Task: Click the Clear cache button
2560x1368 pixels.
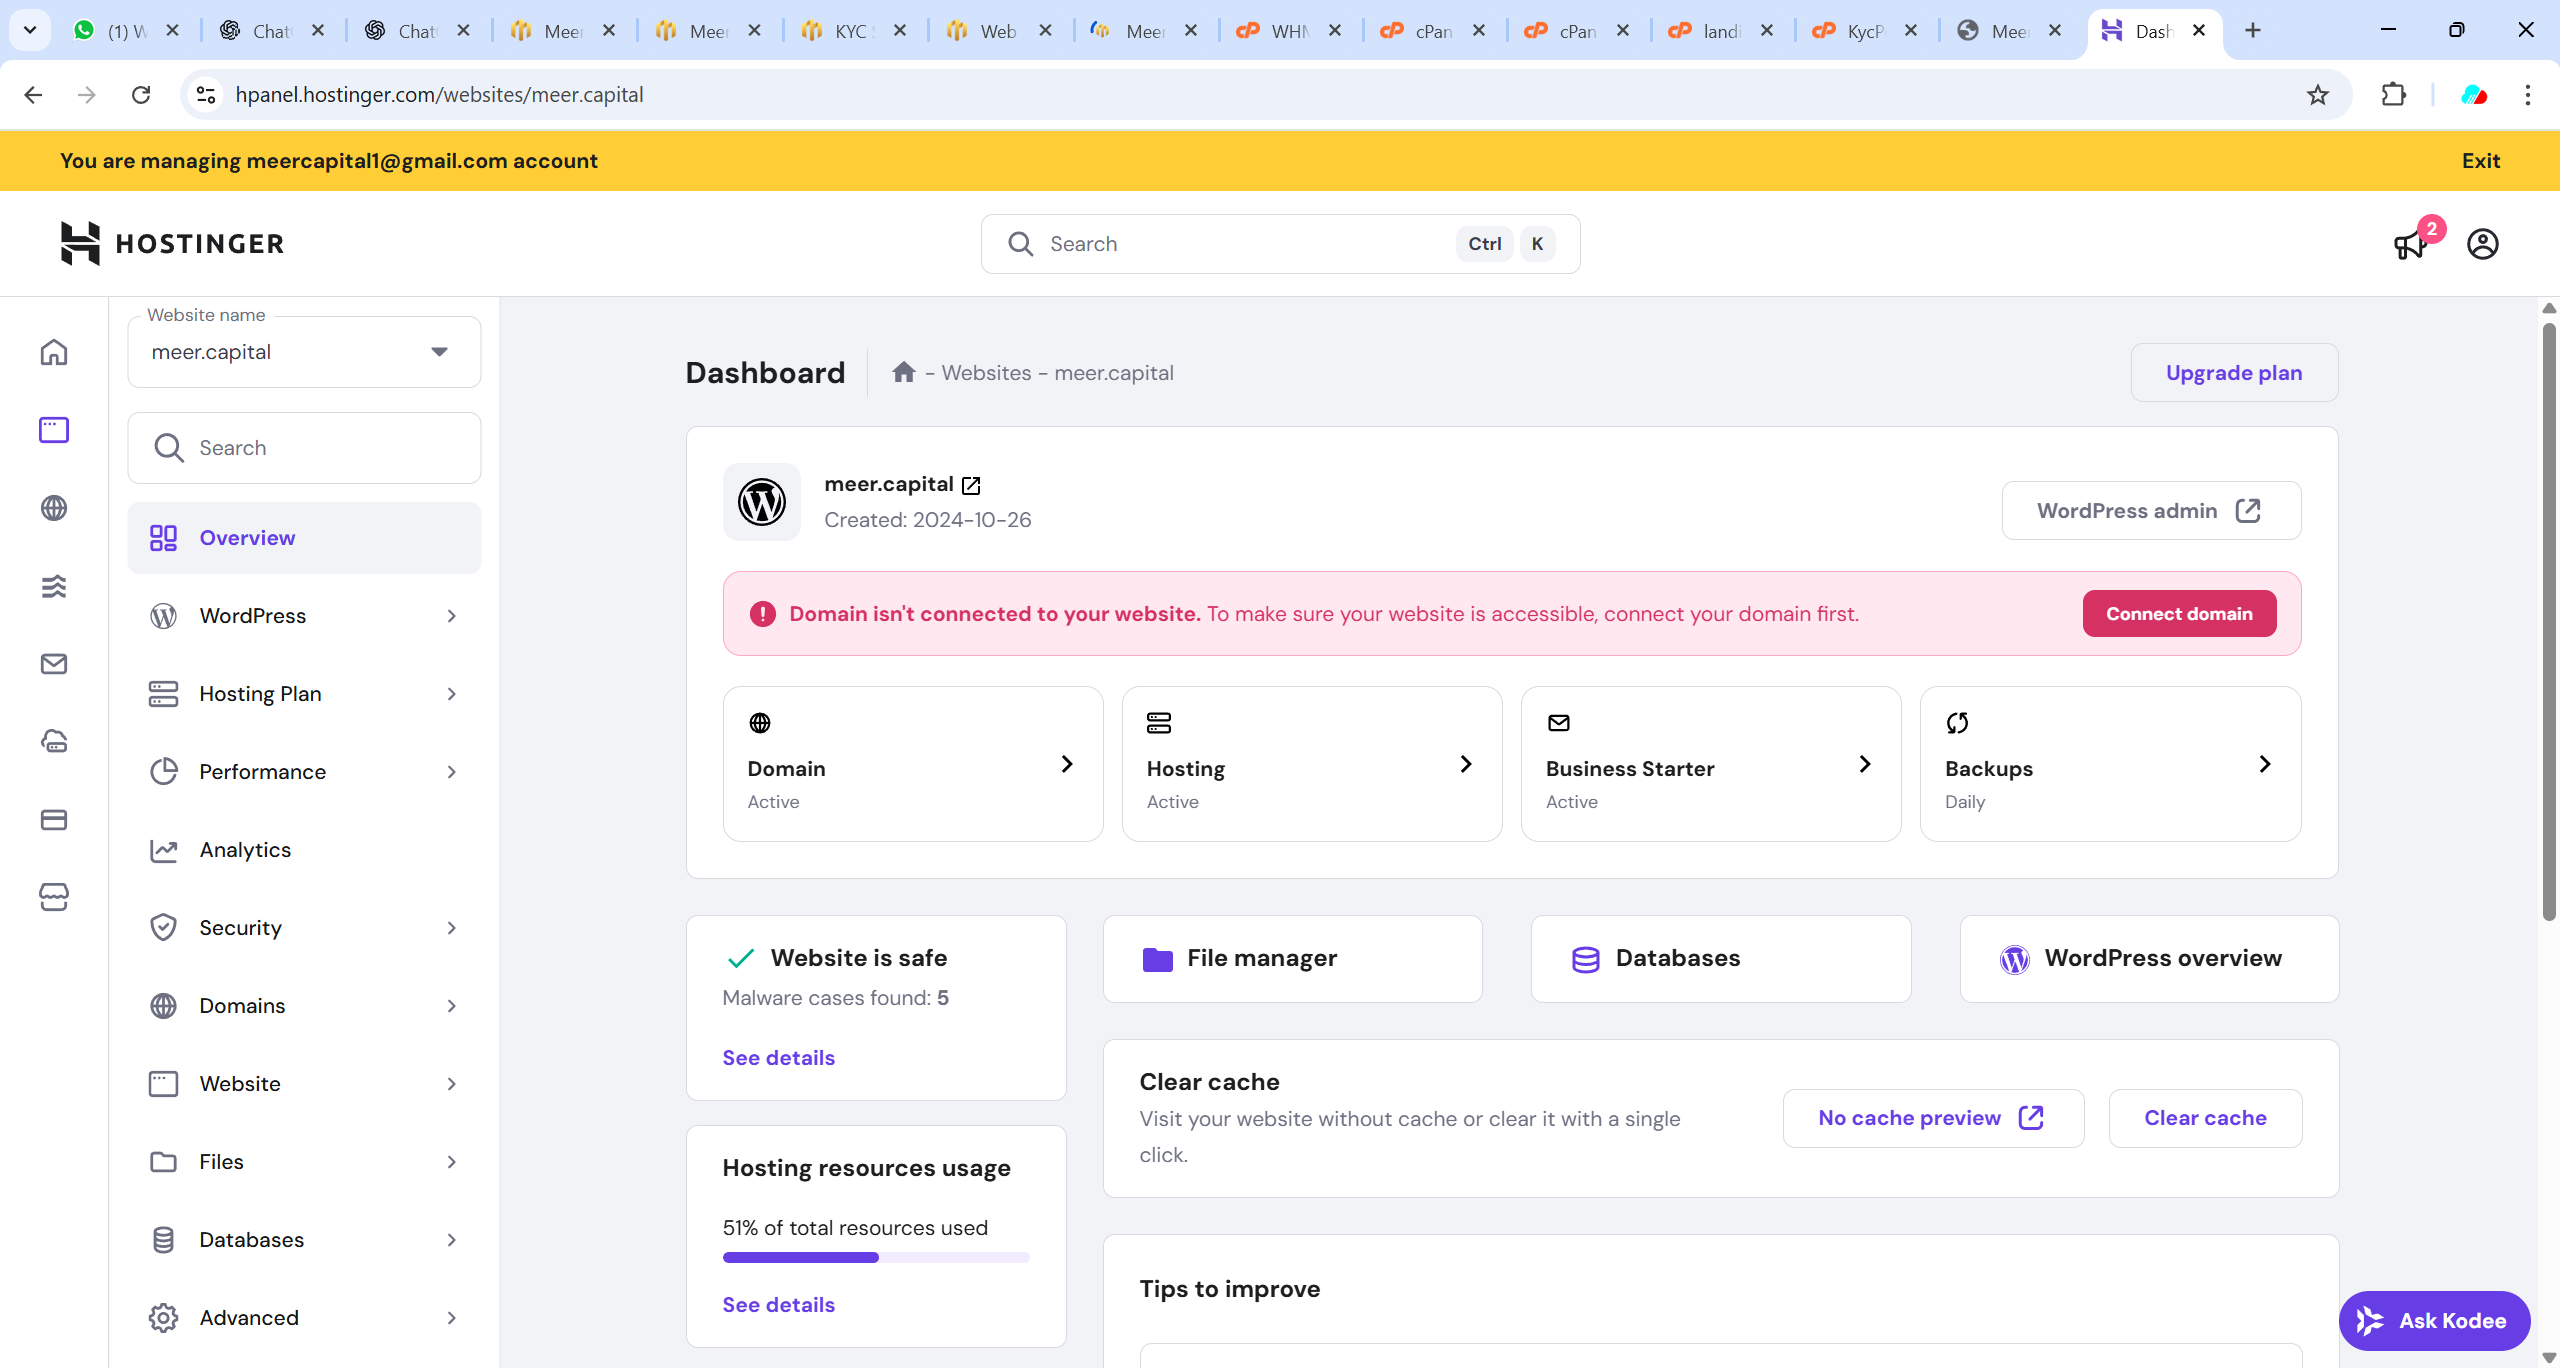Action: click(x=2204, y=1118)
